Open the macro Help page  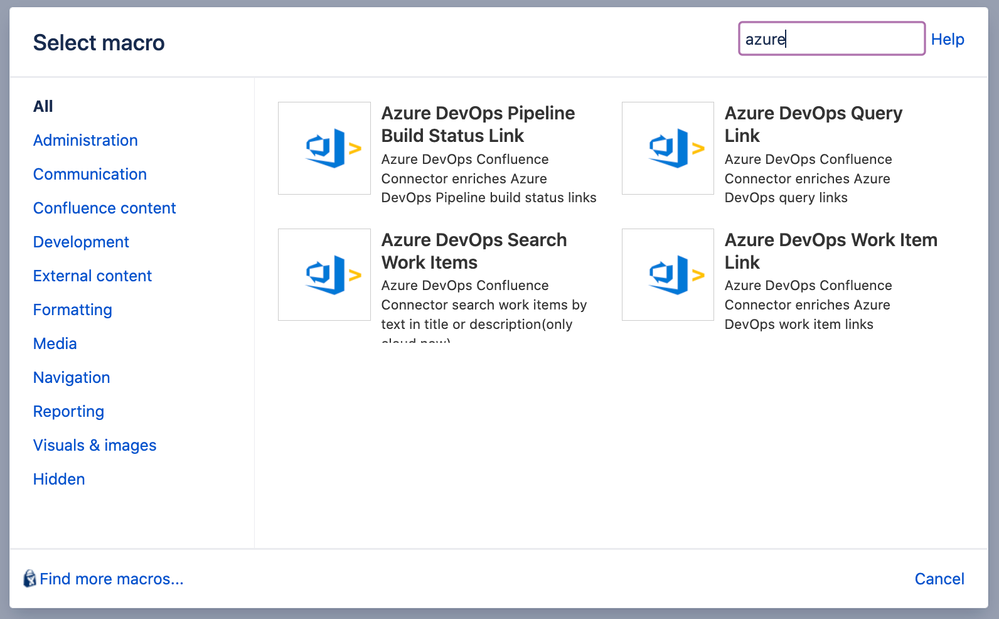[x=947, y=39]
